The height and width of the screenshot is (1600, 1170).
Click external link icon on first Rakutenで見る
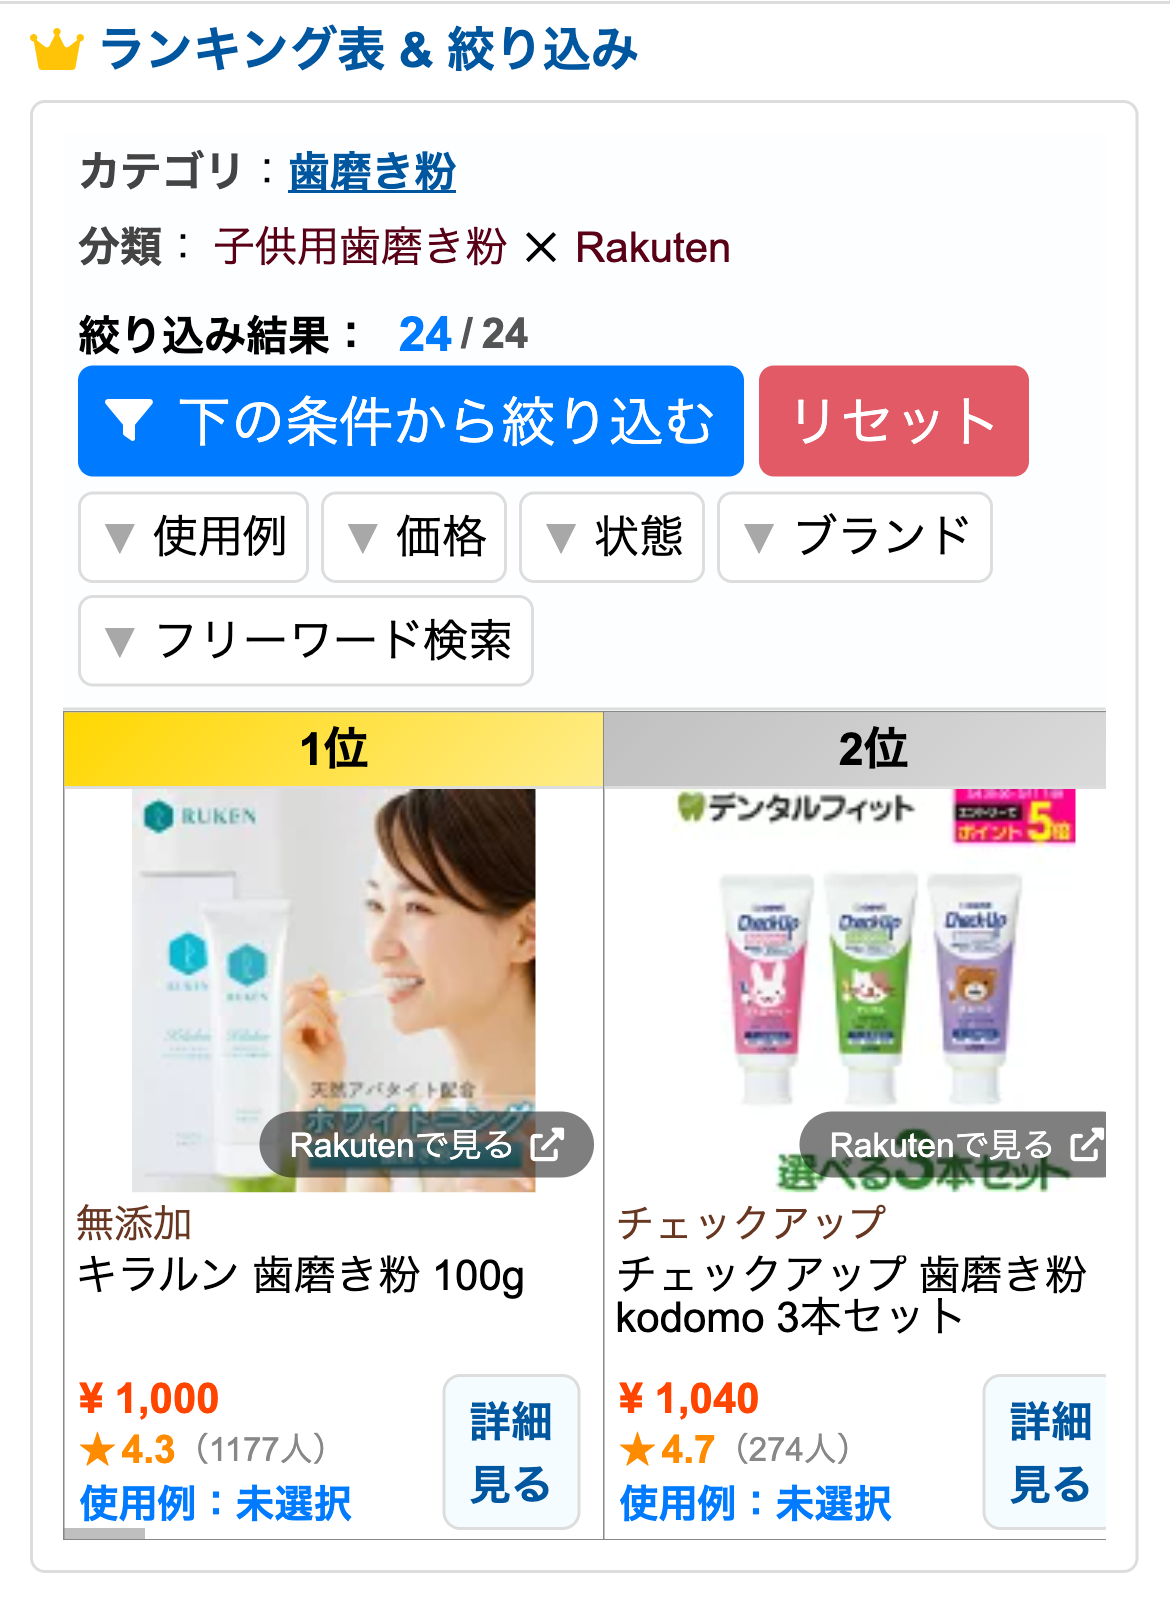547,1144
